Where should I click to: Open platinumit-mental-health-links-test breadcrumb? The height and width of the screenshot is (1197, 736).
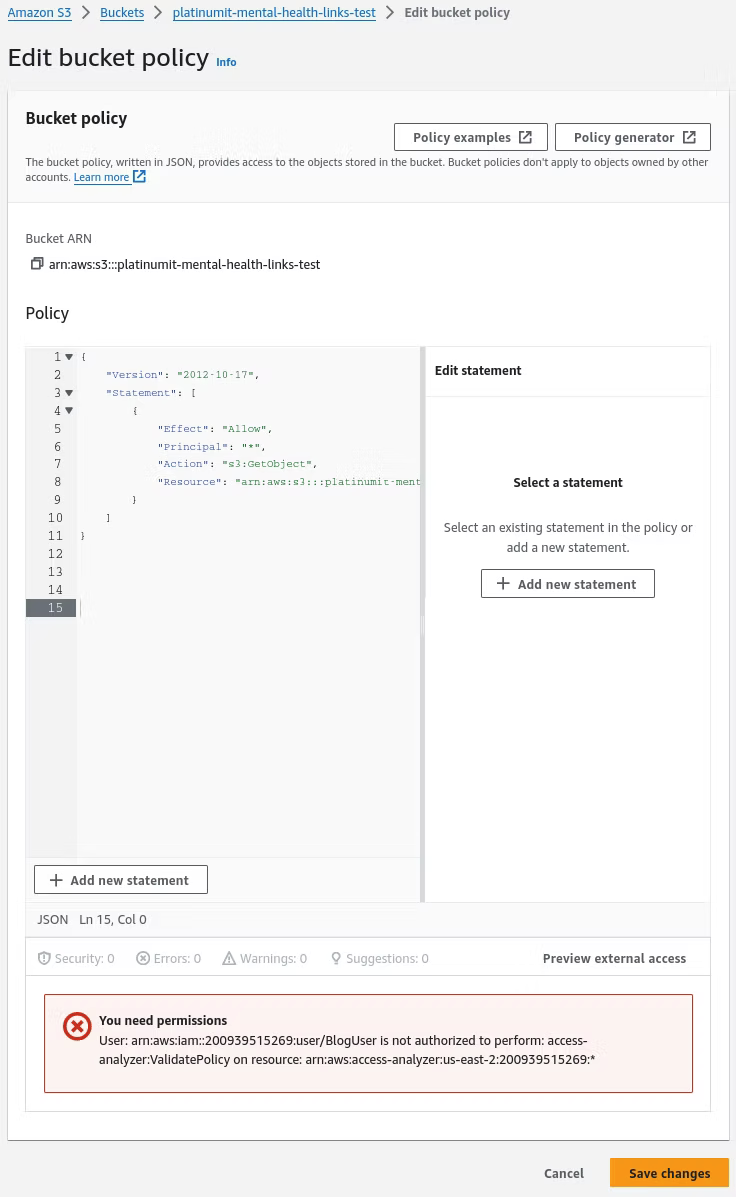click(274, 13)
